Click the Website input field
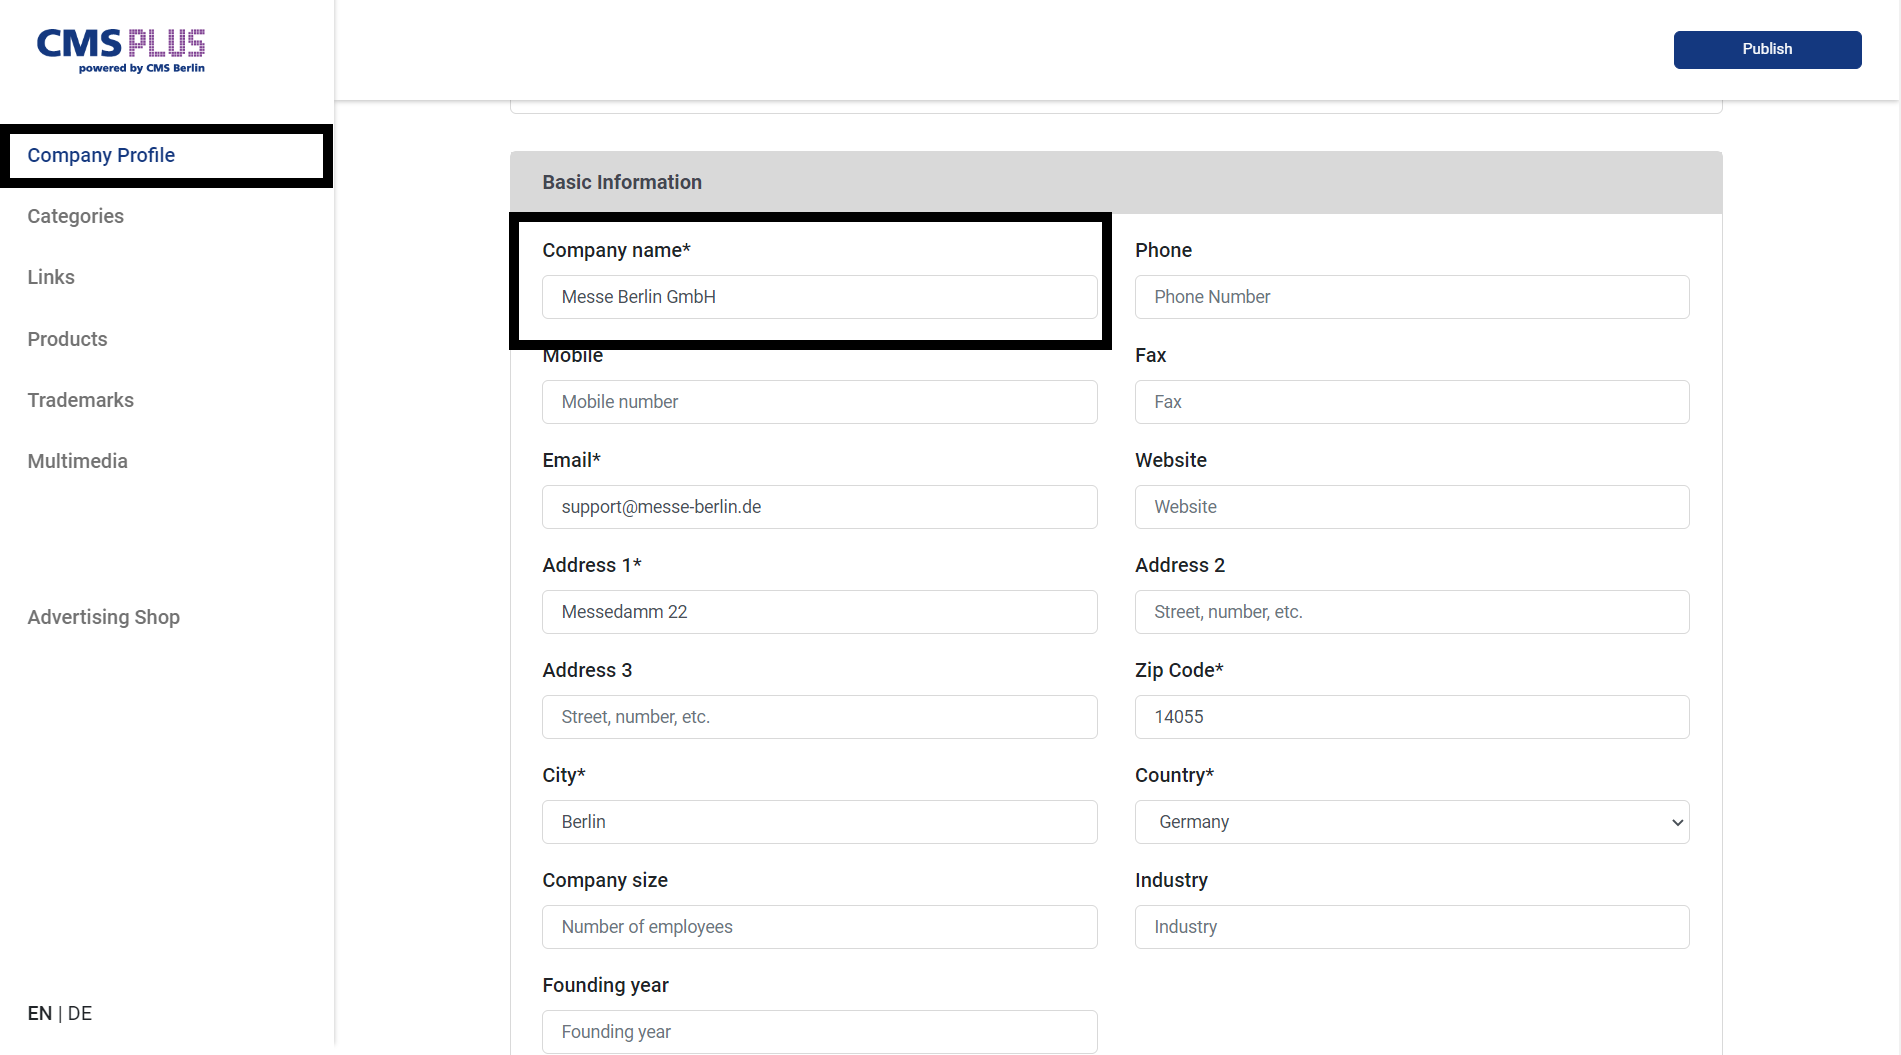1901x1055 pixels. click(1411, 507)
